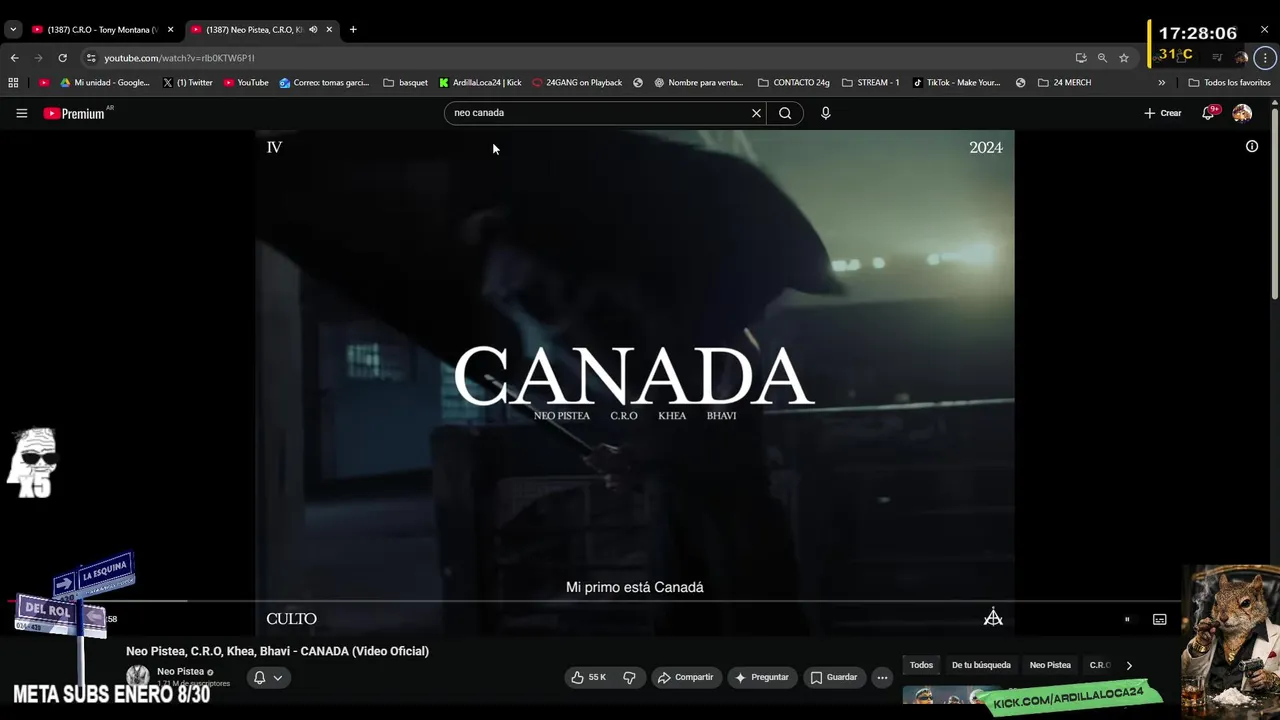The width and height of the screenshot is (1280, 720).
Task: Open 24GANG on Playback bookmark
Action: [x=577, y=83]
